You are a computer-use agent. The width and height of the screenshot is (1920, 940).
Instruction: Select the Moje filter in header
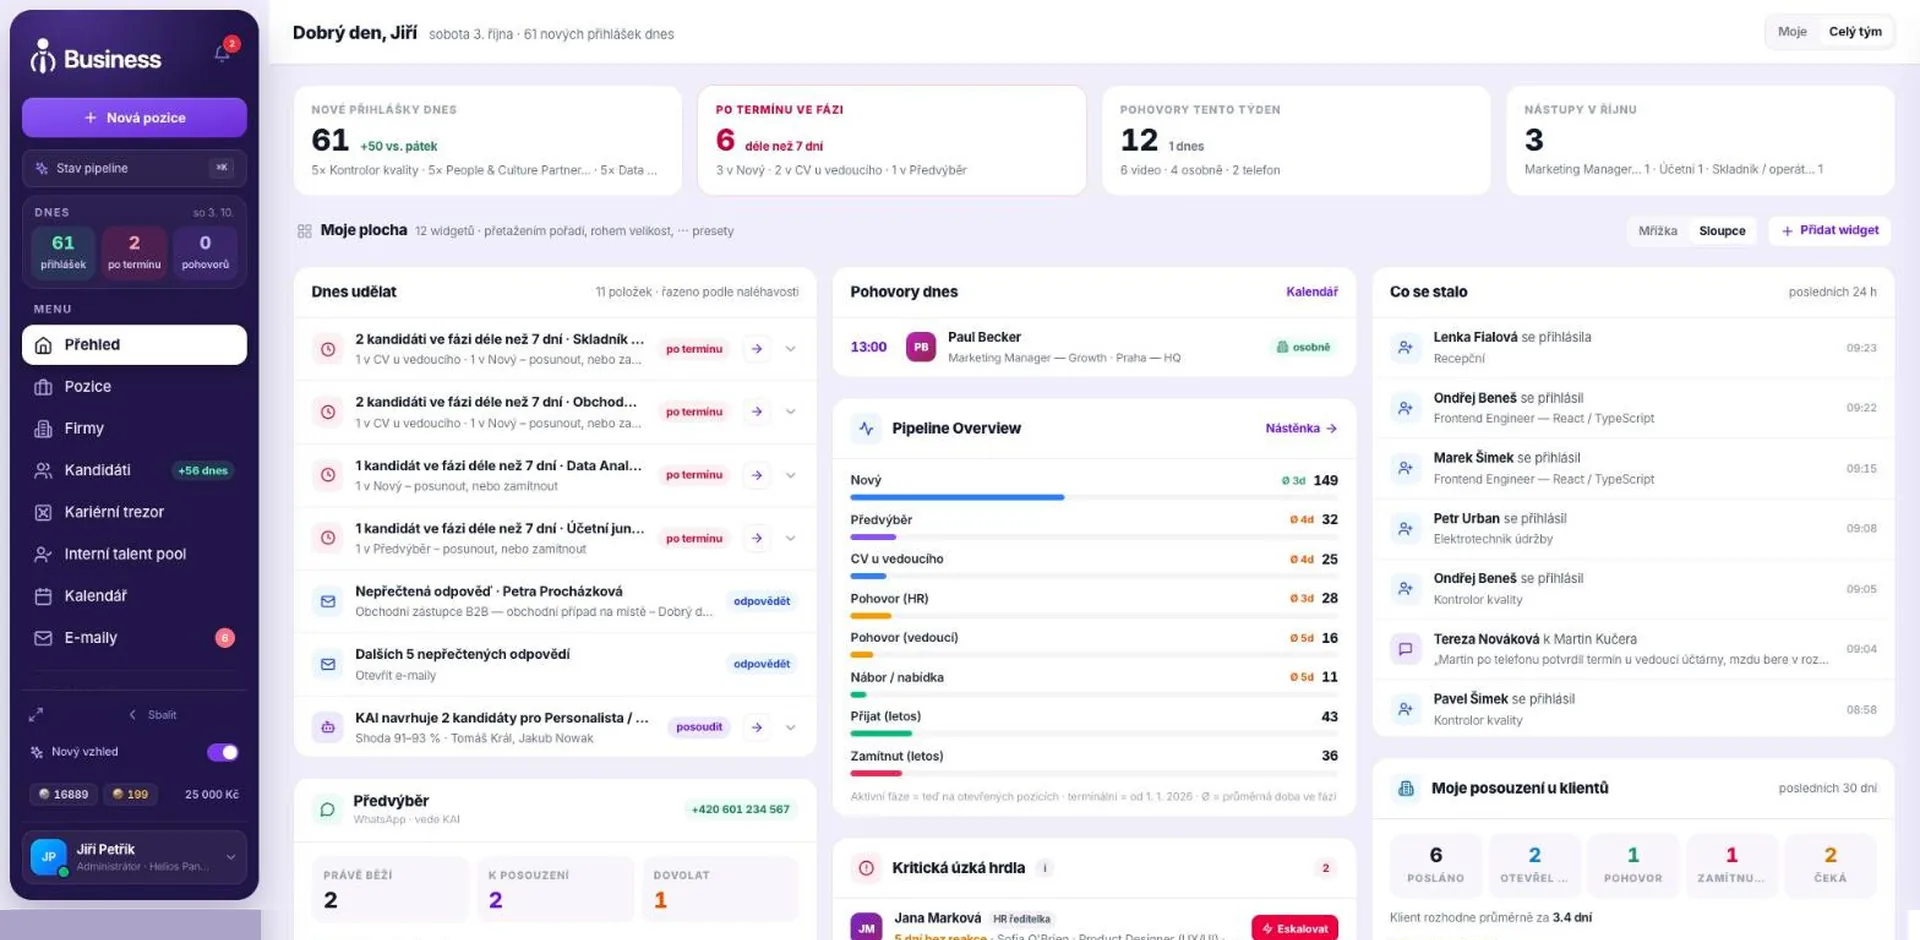click(1792, 32)
